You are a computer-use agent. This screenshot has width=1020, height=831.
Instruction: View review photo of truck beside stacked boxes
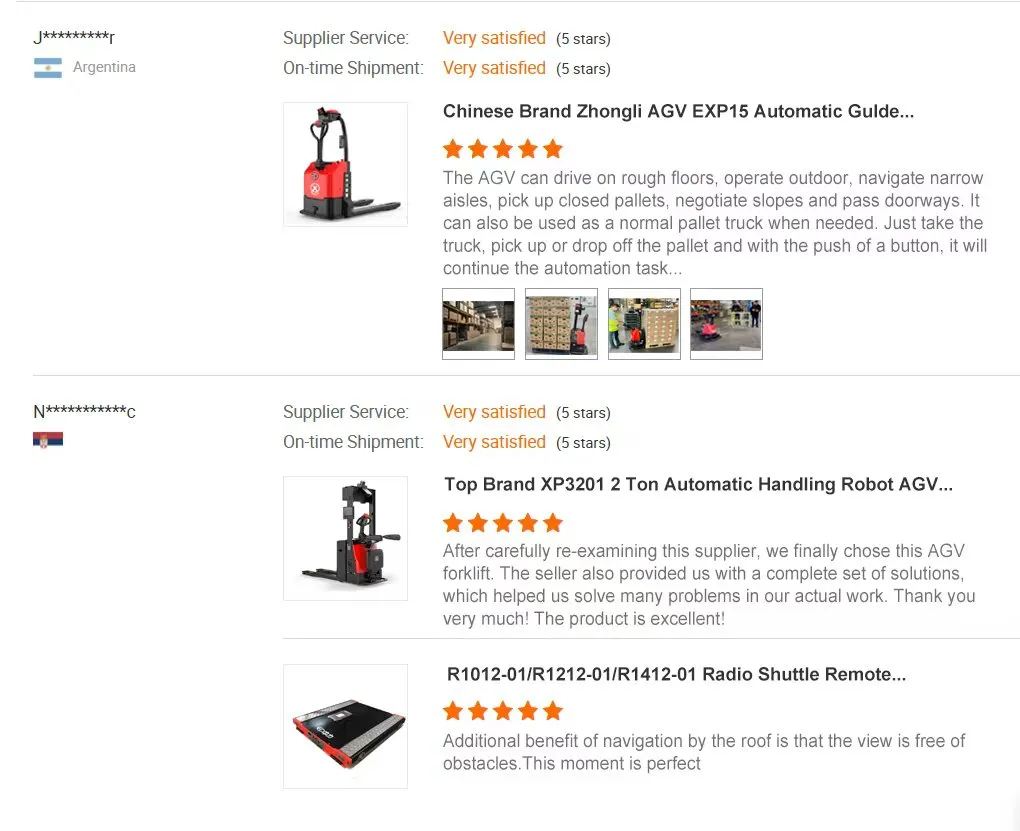[561, 324]
